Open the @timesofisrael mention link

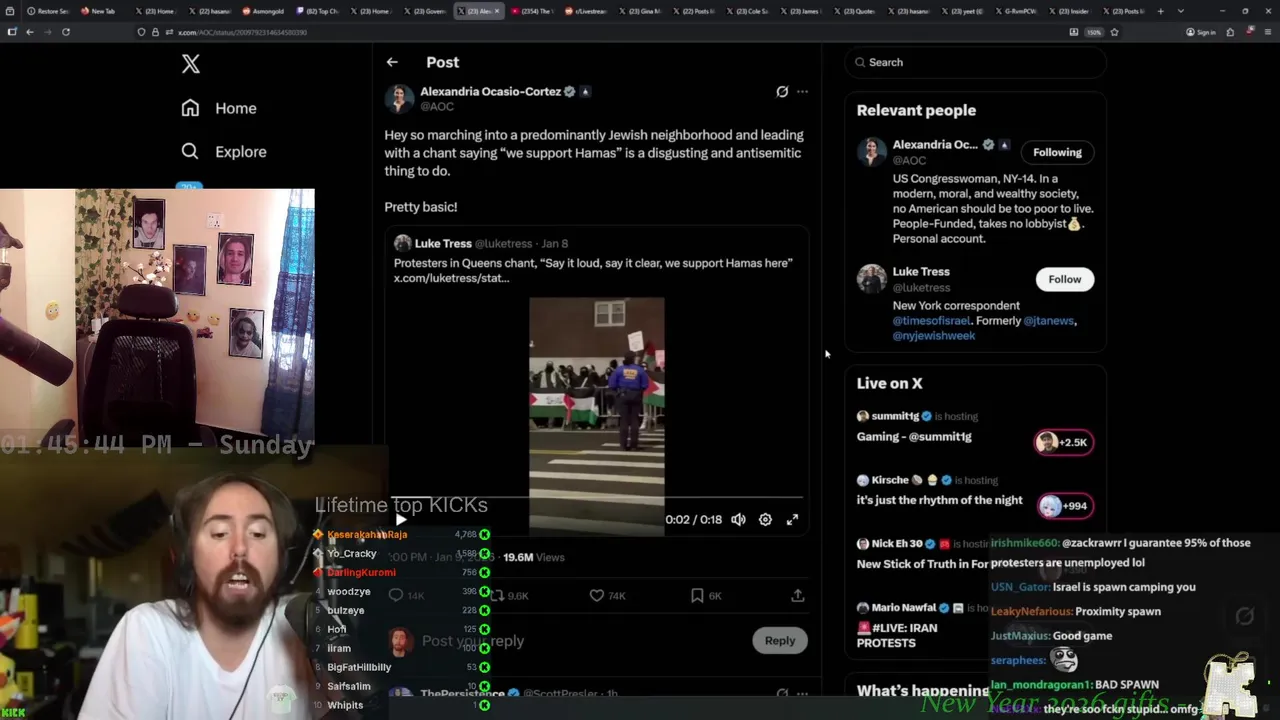(x=931, y=321)
